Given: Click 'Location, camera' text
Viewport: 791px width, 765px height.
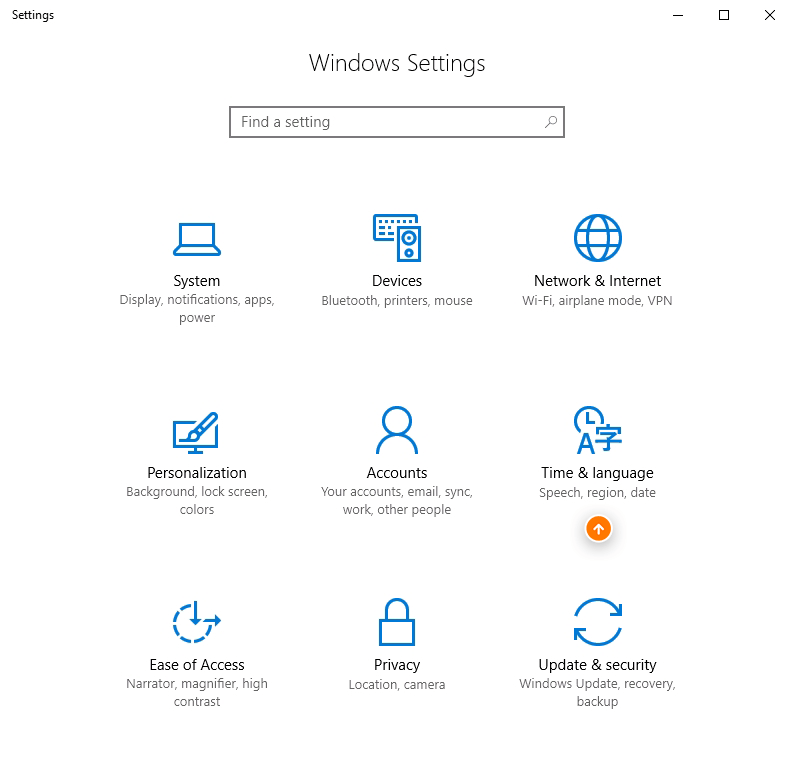Looking at the screenshot, I should tap(397, 685).
